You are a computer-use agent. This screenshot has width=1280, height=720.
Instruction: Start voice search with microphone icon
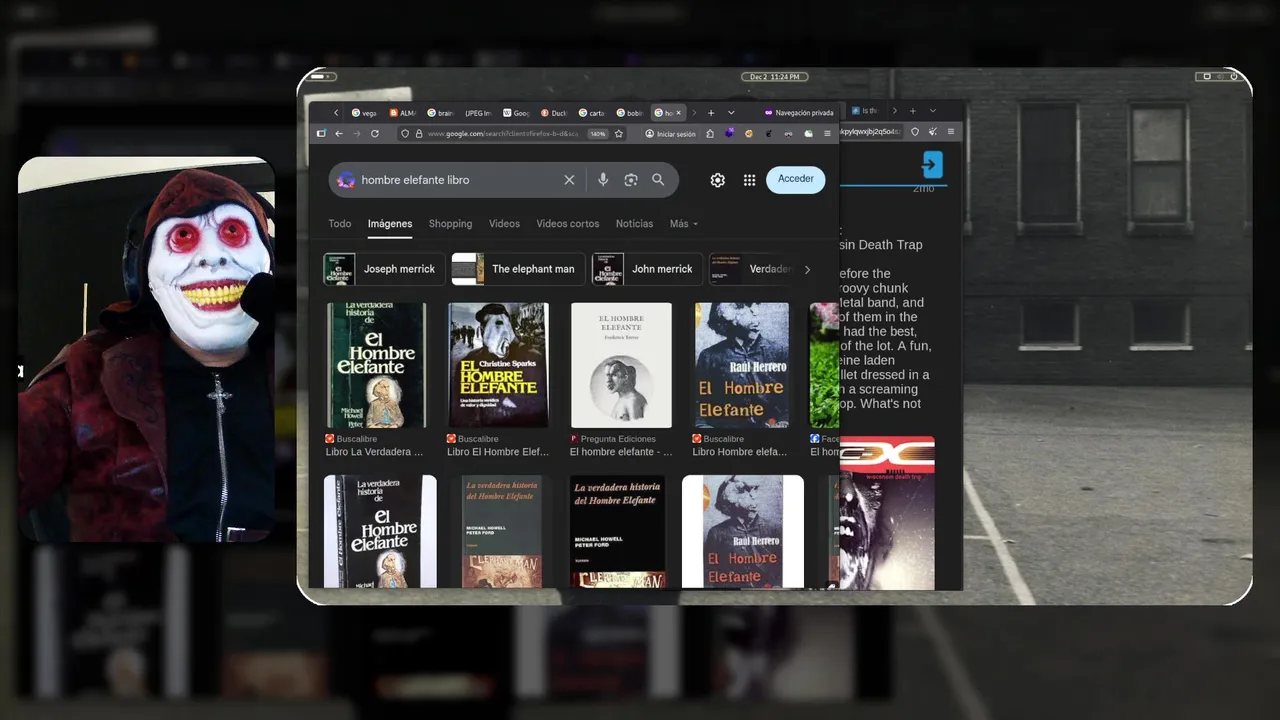[603, 180]
